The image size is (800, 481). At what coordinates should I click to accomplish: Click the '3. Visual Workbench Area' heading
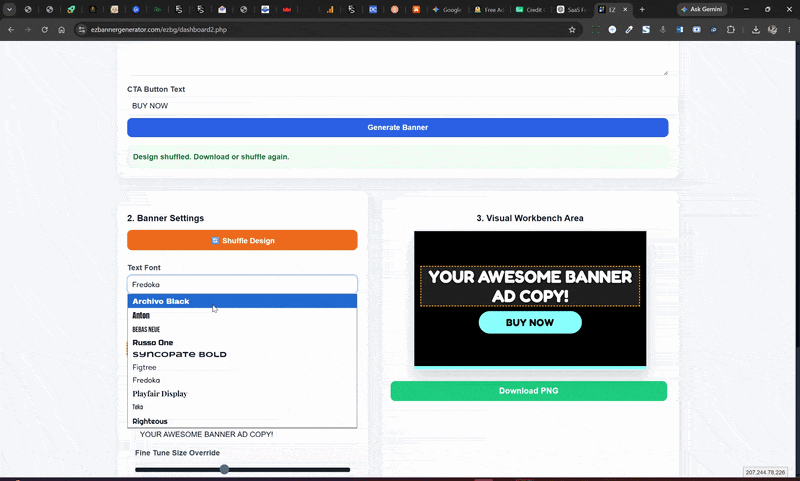coord(530,218)
